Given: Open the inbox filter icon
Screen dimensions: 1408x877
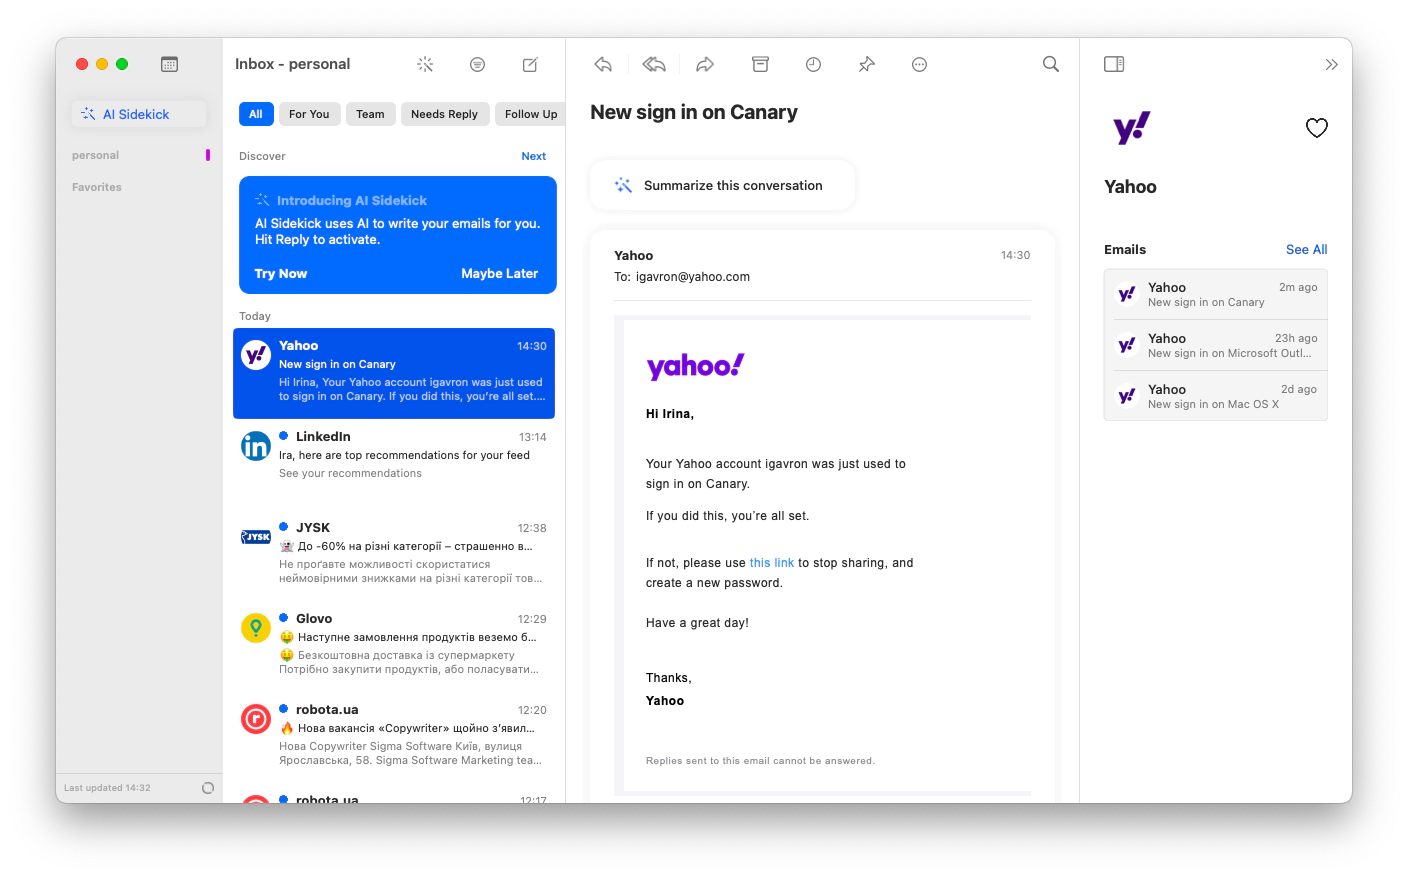Looking at the screenshot, I should point(478,64).
